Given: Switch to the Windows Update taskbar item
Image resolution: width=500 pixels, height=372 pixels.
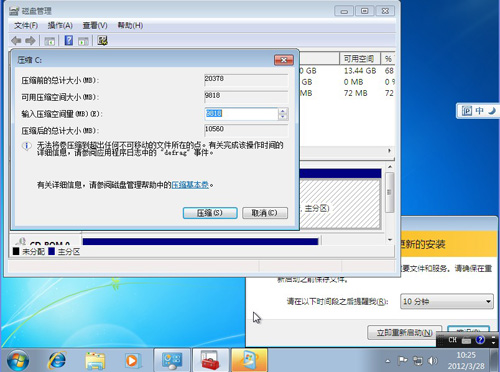Looking at the screenshot, I should tap(249, 360).
